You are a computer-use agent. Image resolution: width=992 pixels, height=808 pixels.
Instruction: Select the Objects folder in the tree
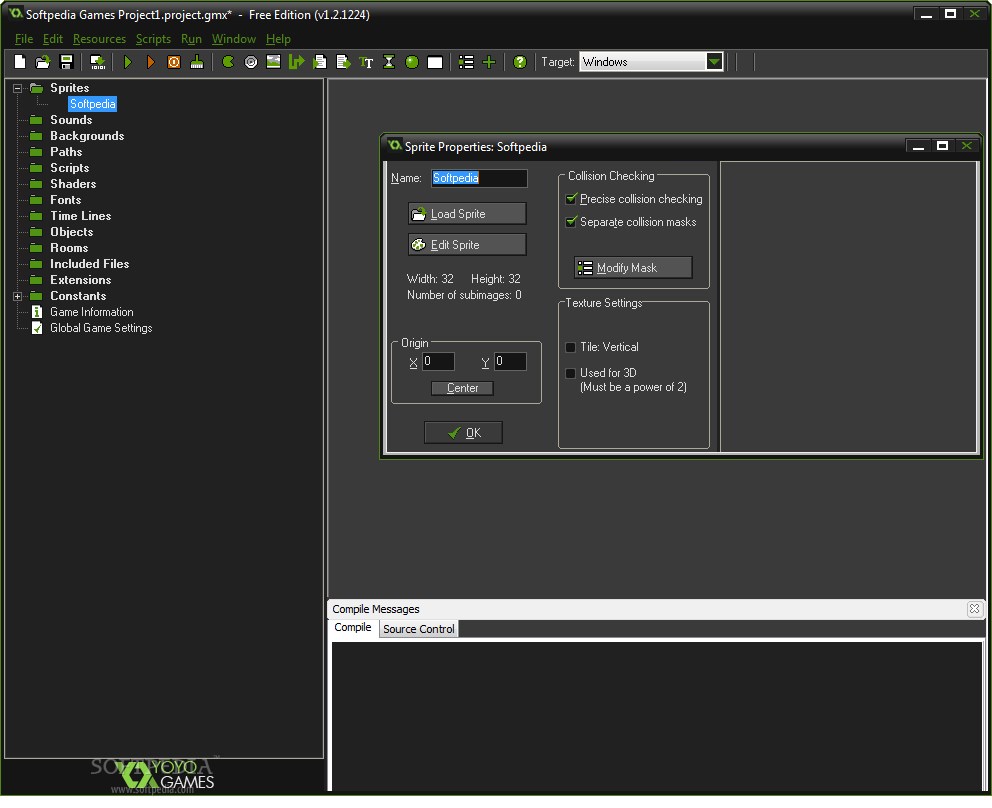tap(71, 232)
